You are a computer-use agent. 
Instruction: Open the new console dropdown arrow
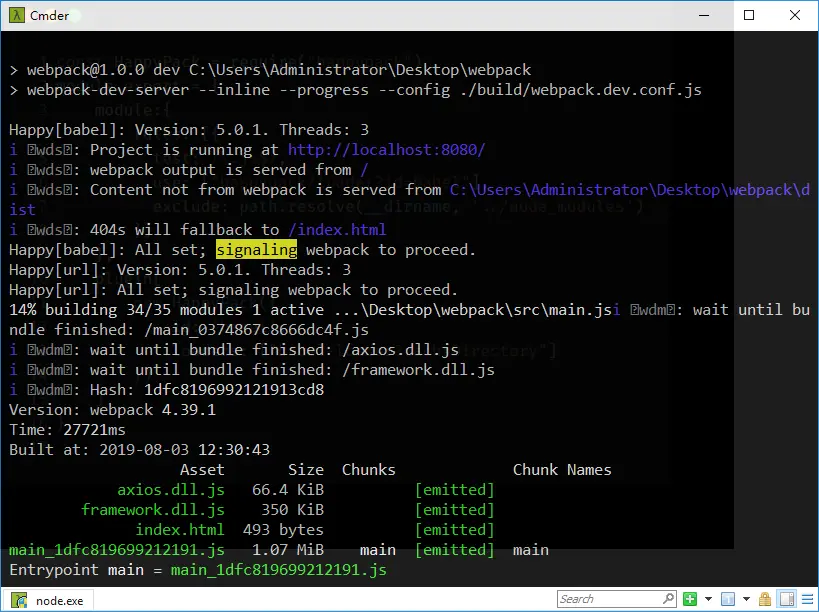[x=708, y=599]
